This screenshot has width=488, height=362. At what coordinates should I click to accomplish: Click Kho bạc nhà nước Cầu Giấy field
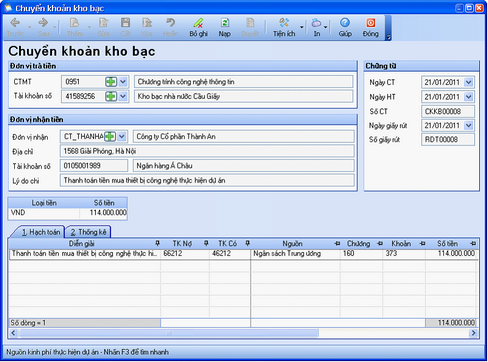tap(243, 96)
